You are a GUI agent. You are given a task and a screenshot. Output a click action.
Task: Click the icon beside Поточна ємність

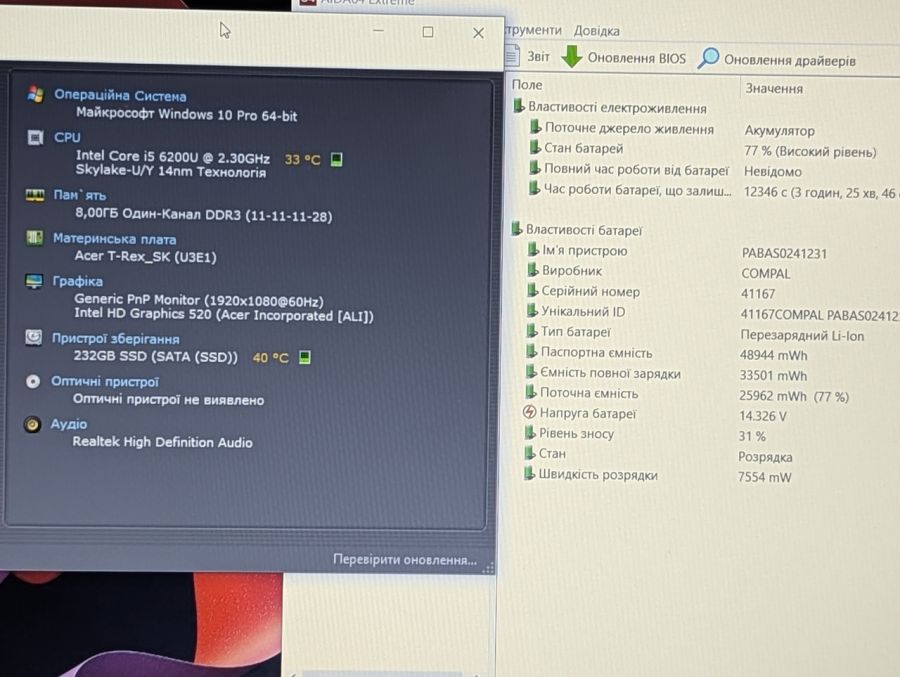click(531, 391)
